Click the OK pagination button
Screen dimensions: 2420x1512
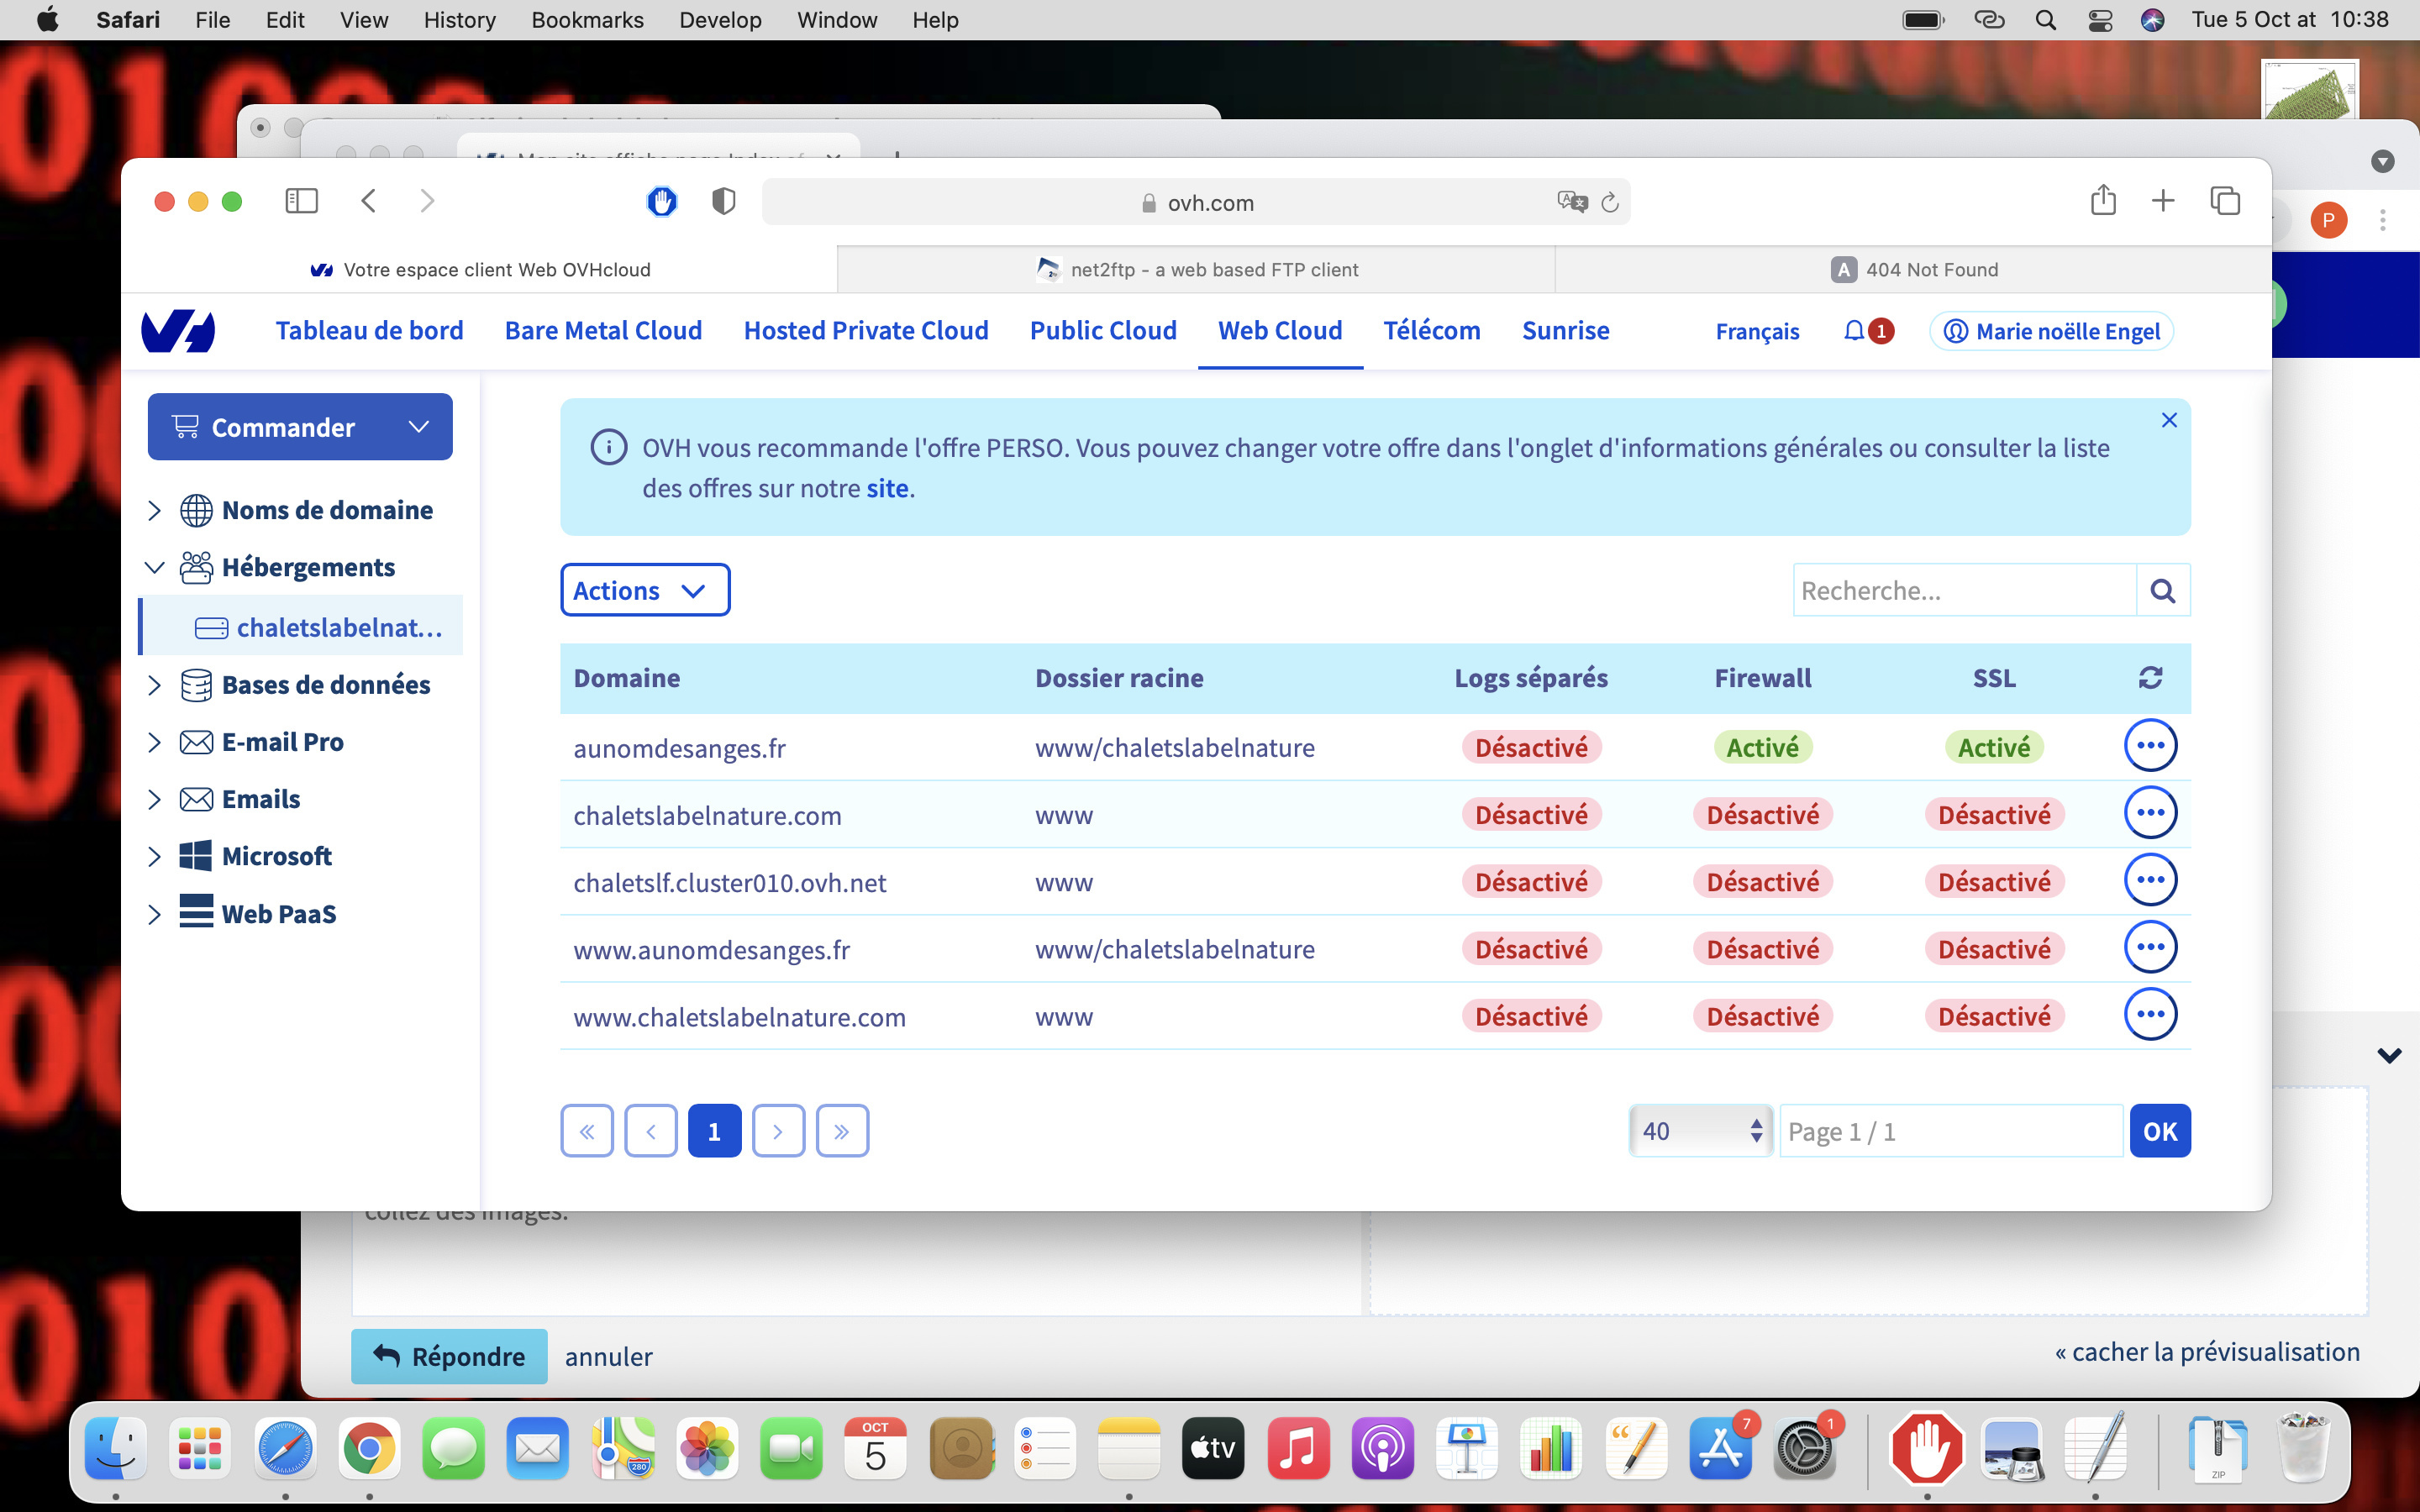coord(2159,1131)
